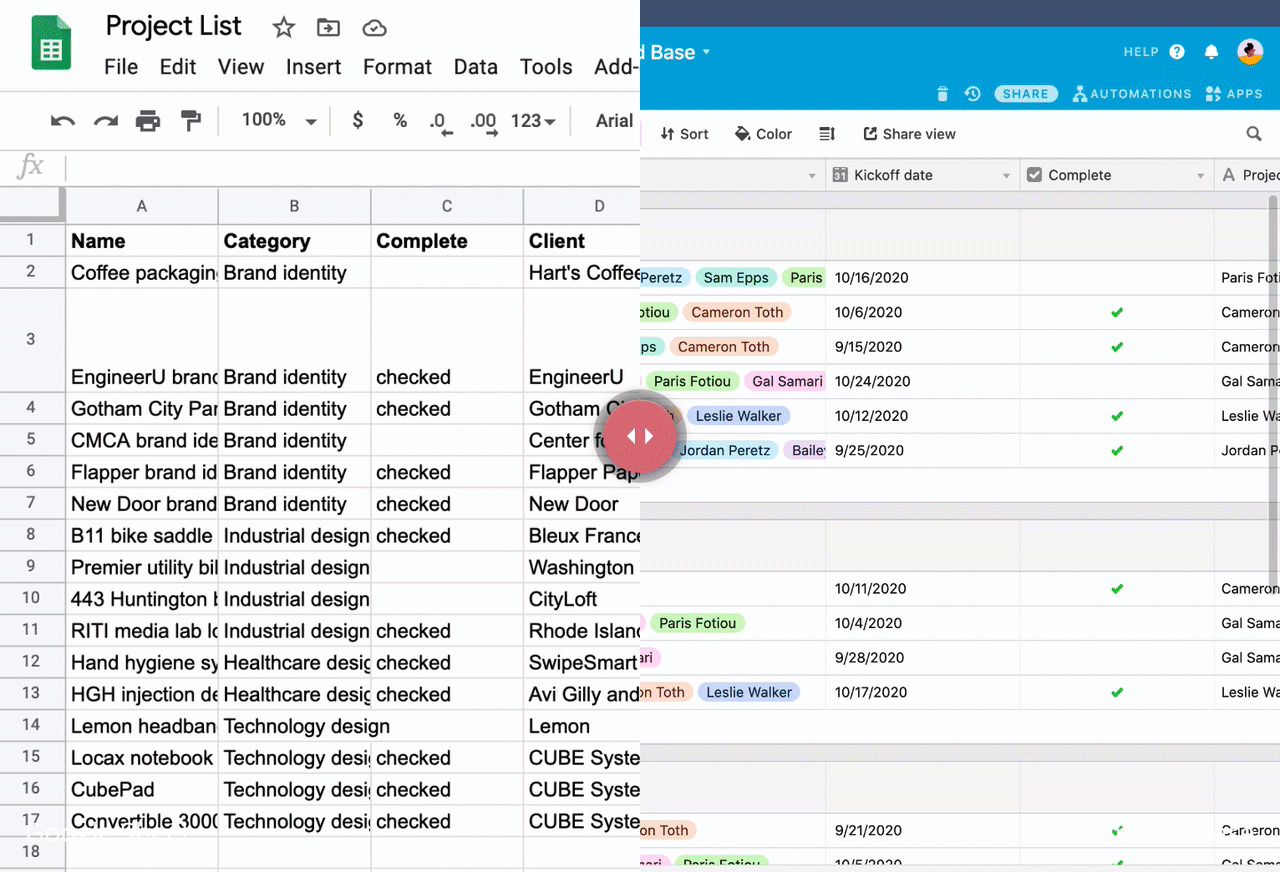
Task: Click the 'Sam Epps' collaborator tag
Action: (x=735, y=278)
